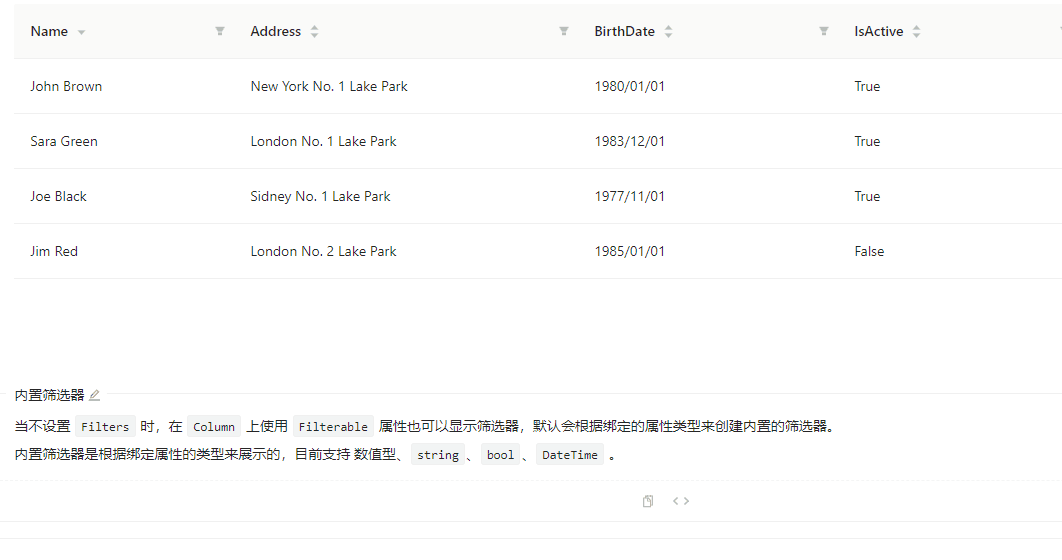This screenshot has width=1062, height=560.
Task: Sort by the Address column sorter arrows
Action: (314, 31)
